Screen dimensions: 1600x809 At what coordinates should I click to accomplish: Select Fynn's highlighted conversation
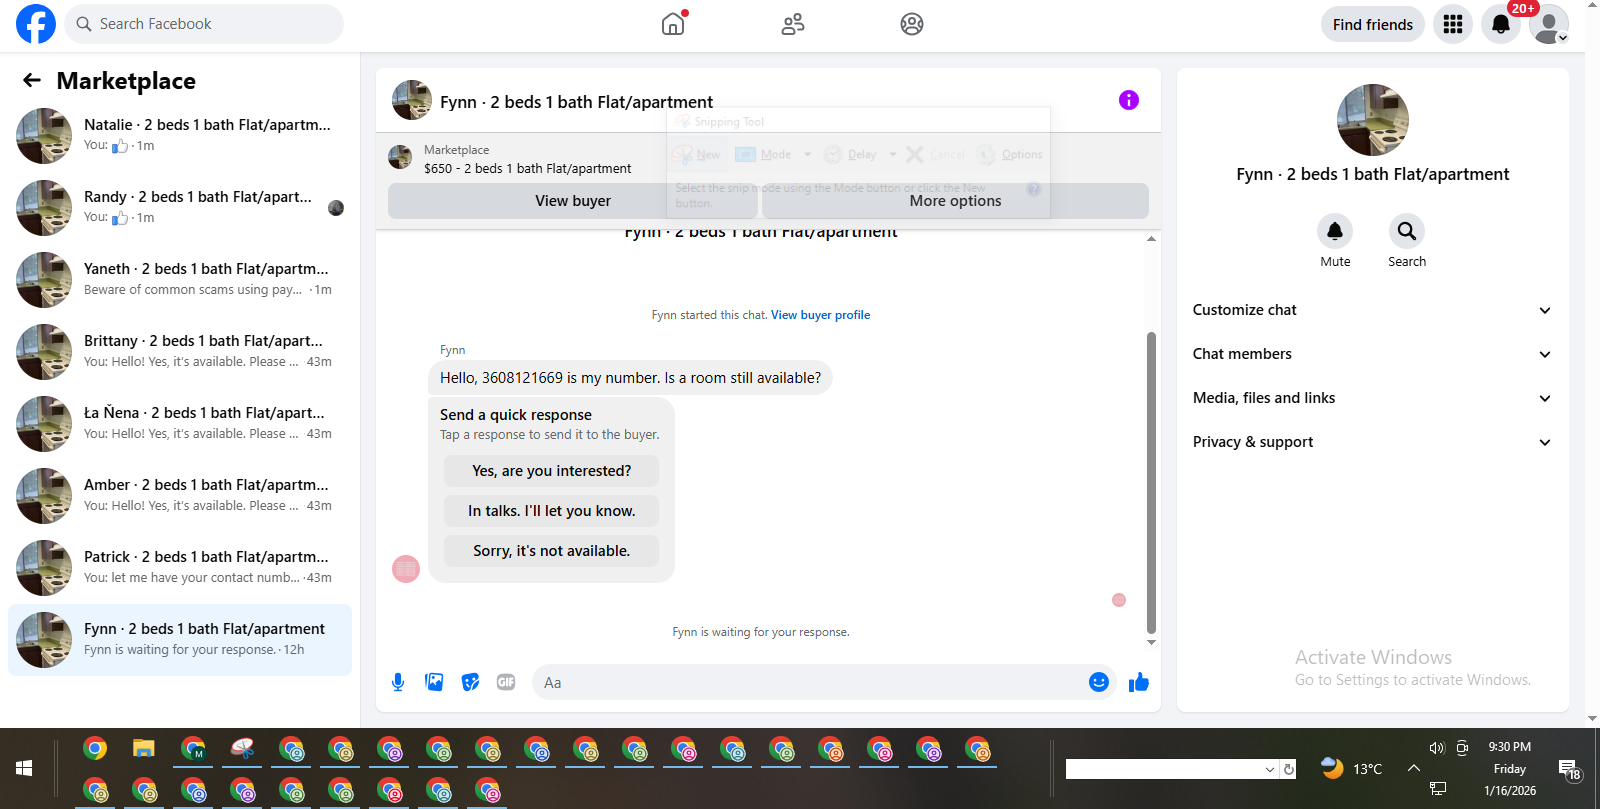pyautogui.click(x=180, y=640)
